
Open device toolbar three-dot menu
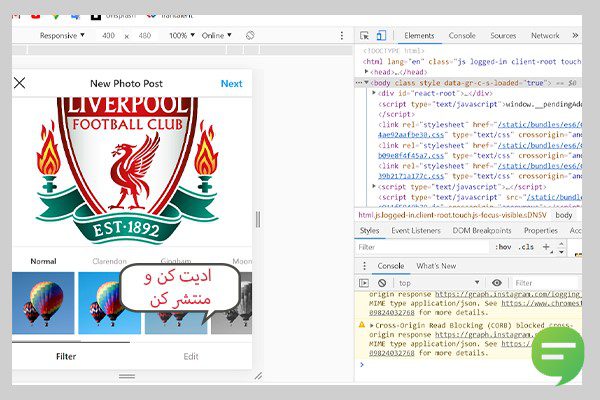click(x=342, y=36)
